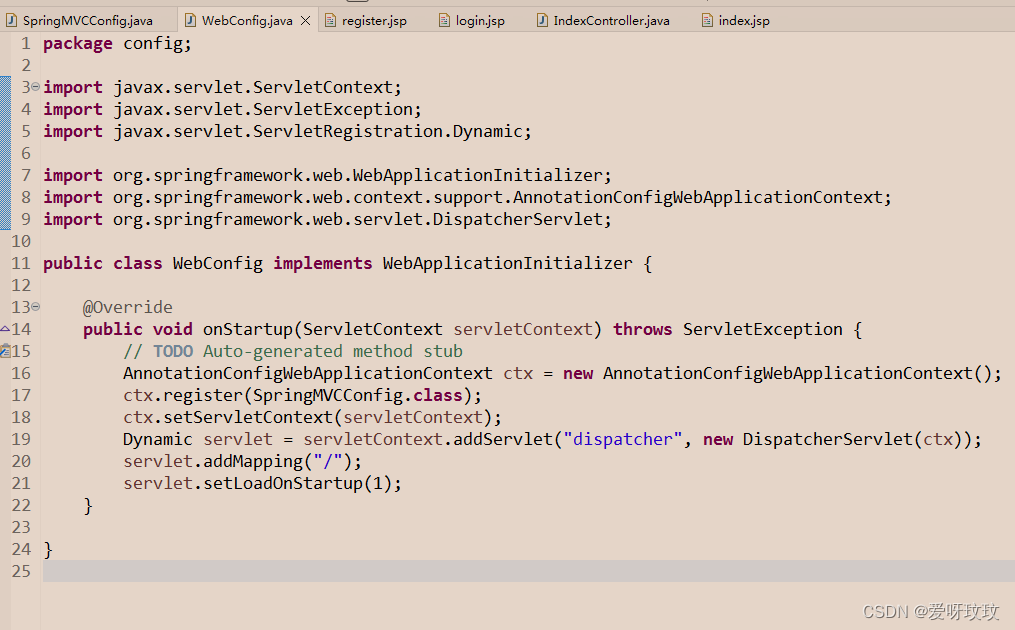Collapse the import statements block
1015x630 pixels.
[33, 87]
